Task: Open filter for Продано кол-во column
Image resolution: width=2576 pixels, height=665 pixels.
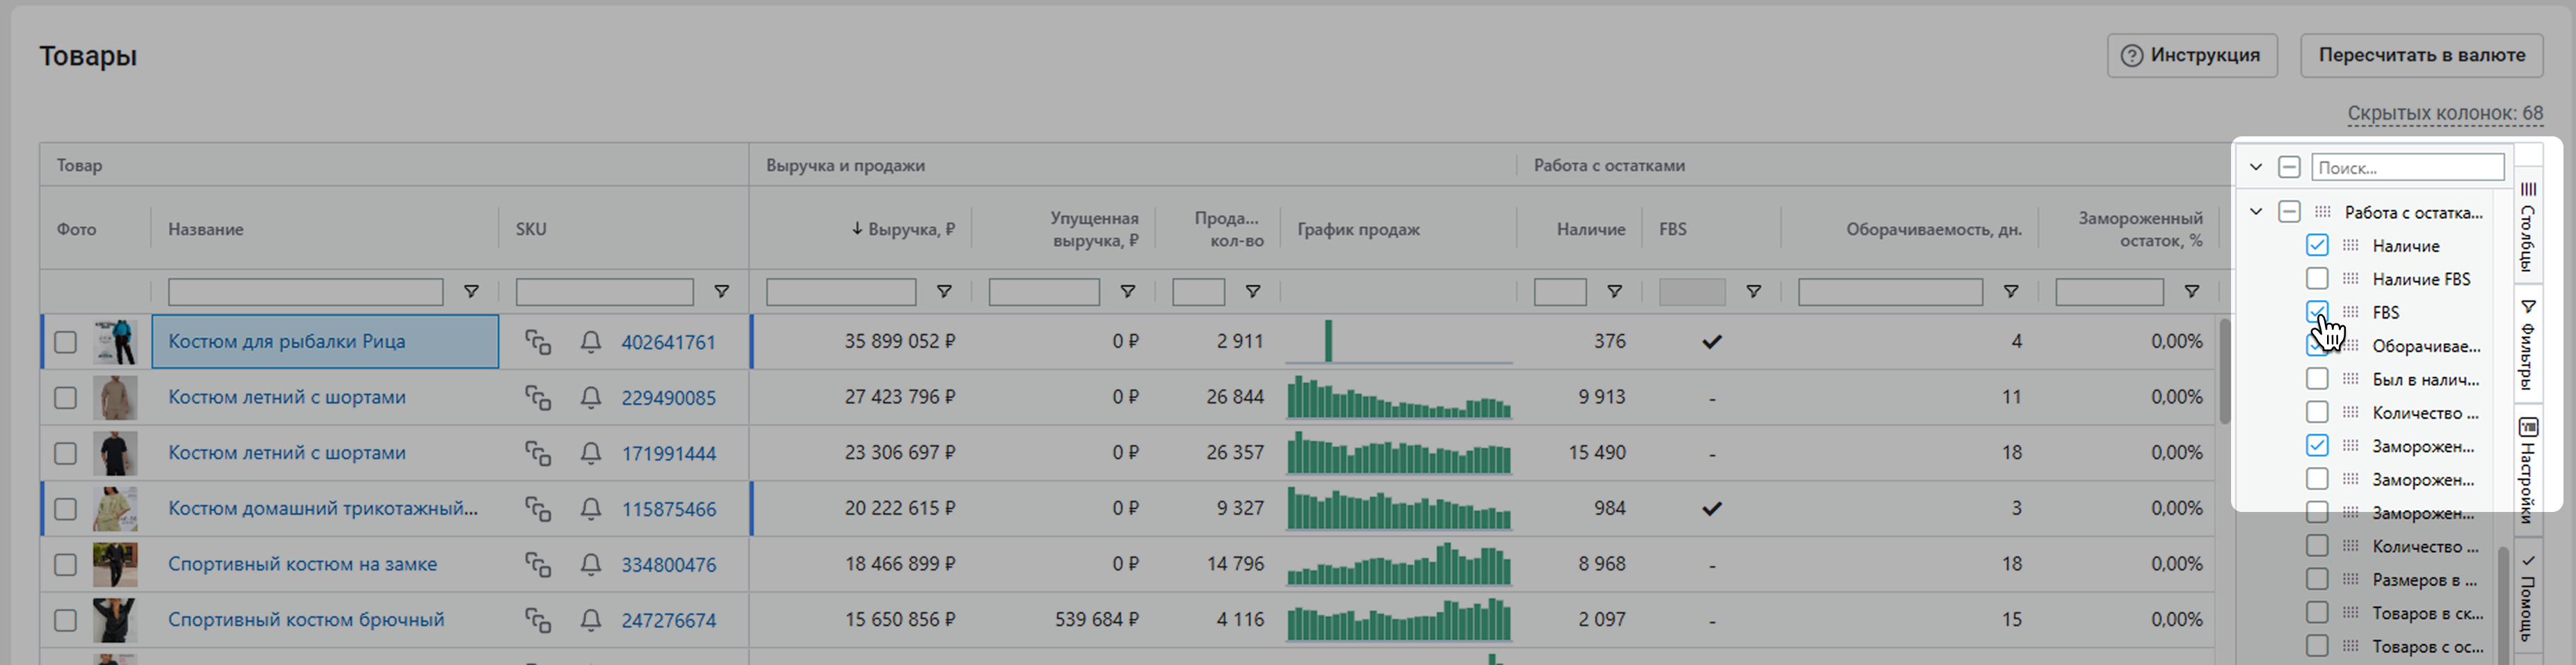Action: (1252, 291)
